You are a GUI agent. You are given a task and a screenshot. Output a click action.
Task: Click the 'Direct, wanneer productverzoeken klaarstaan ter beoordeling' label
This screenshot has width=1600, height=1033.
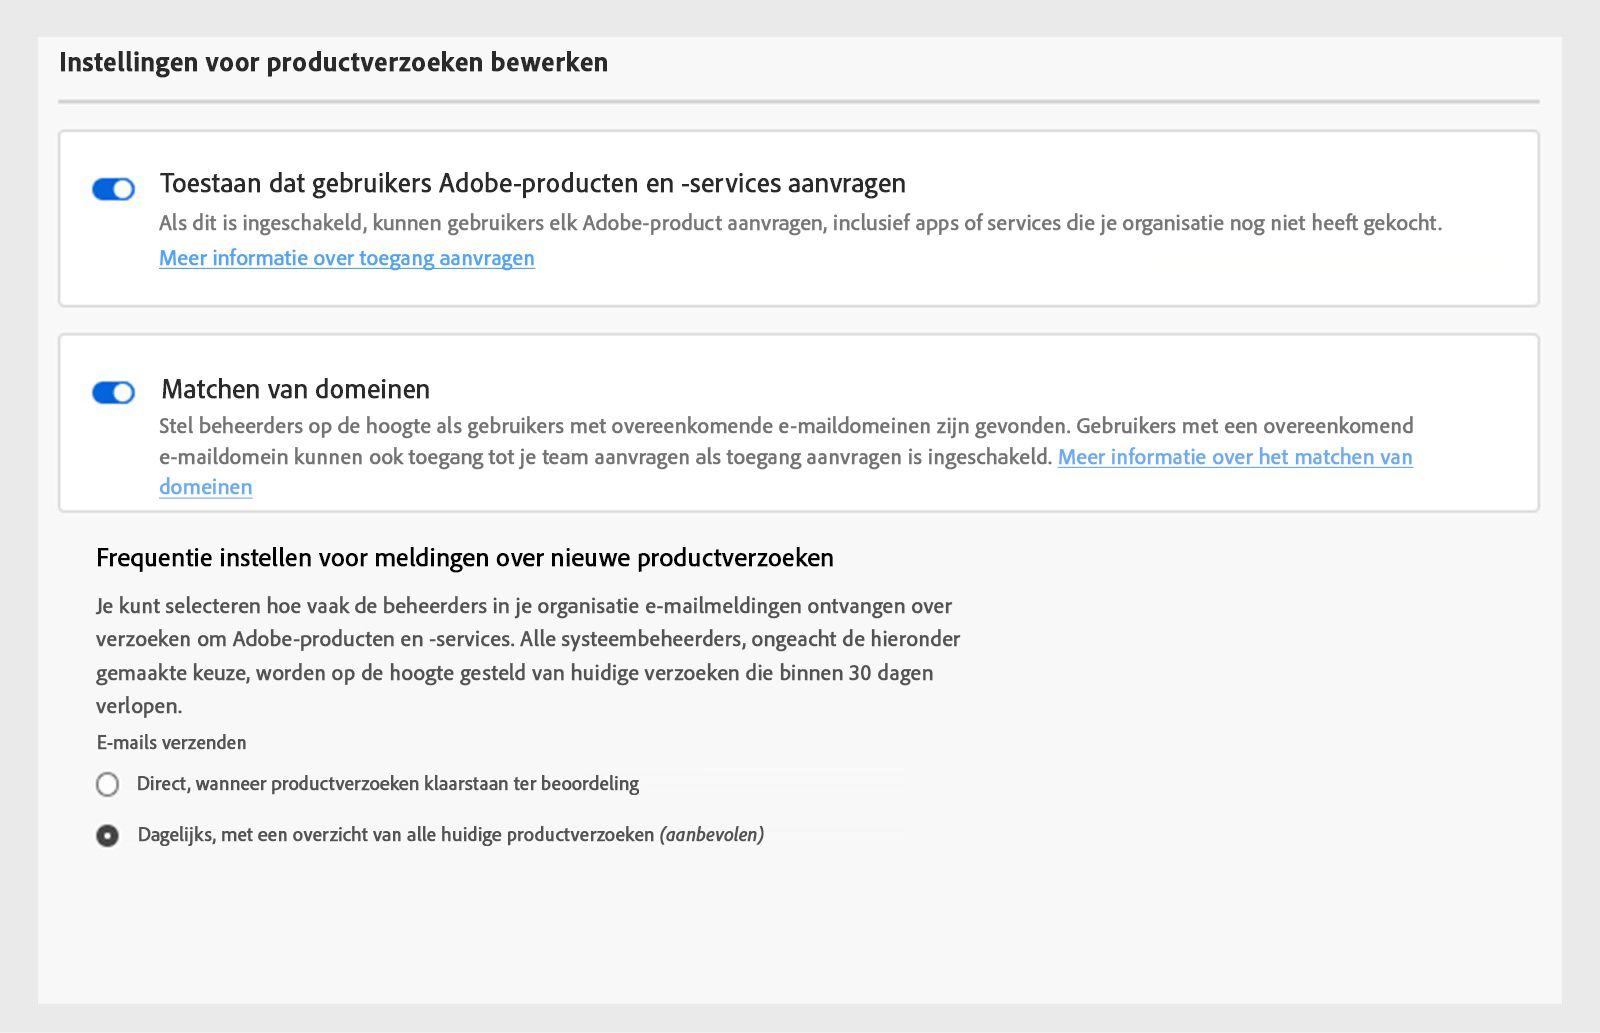[x=388, y=784]
